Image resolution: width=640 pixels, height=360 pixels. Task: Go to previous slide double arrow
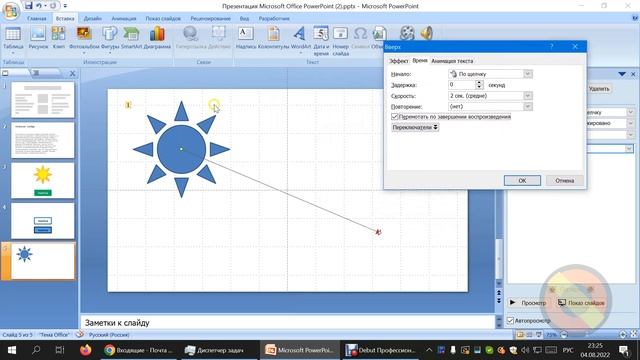[499, 293]
